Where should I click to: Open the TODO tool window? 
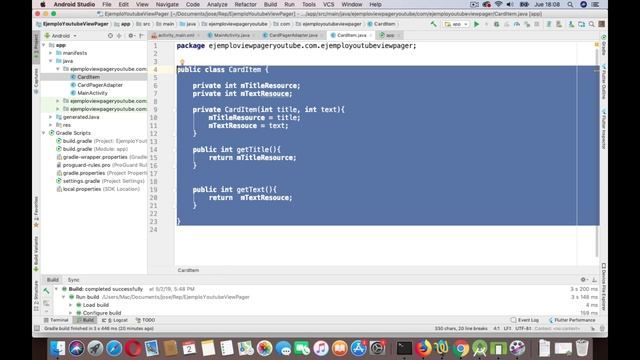pos(145,320)
